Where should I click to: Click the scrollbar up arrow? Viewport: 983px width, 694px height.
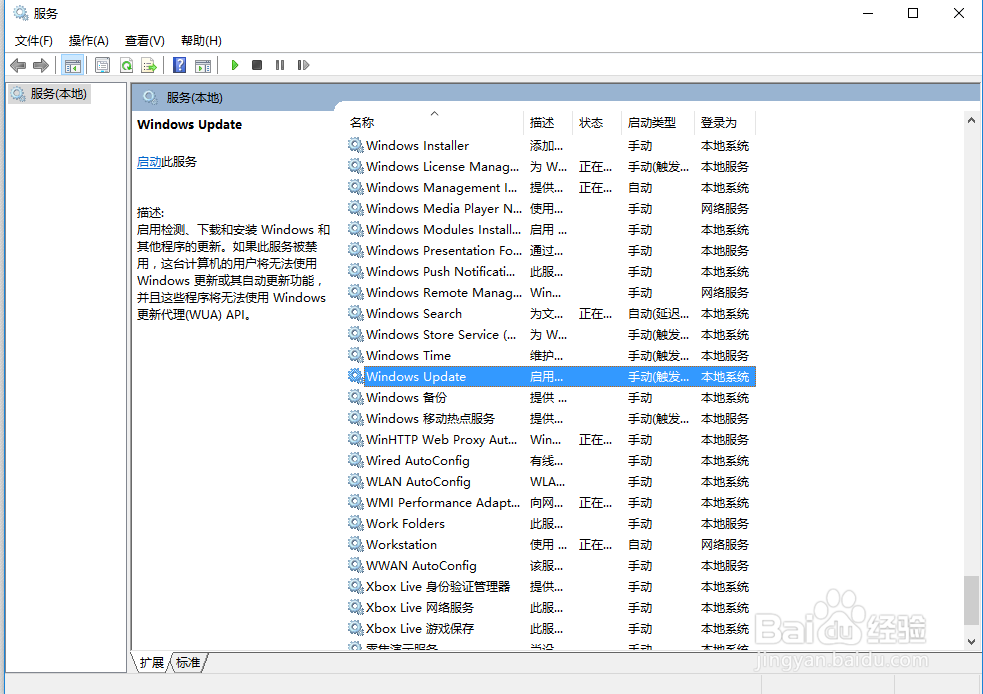[x=971, y=120]
